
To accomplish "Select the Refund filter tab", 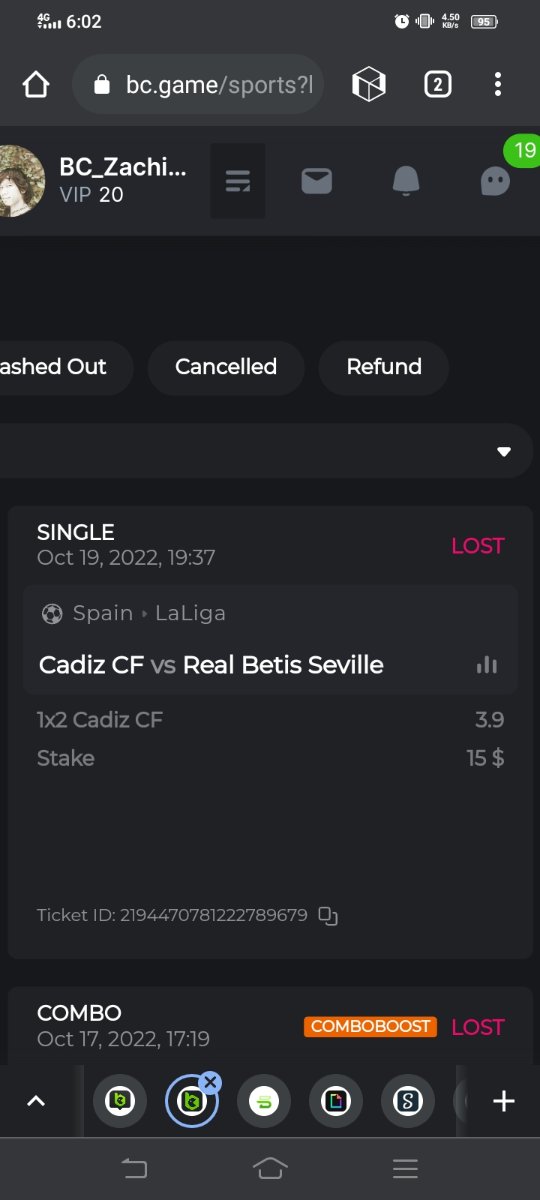I will click(x=384, y=367).
